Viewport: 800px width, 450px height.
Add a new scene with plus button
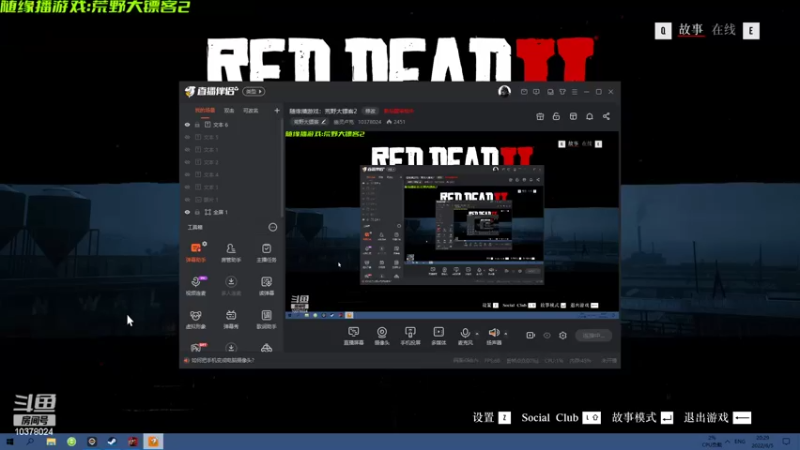click(277, 110)
